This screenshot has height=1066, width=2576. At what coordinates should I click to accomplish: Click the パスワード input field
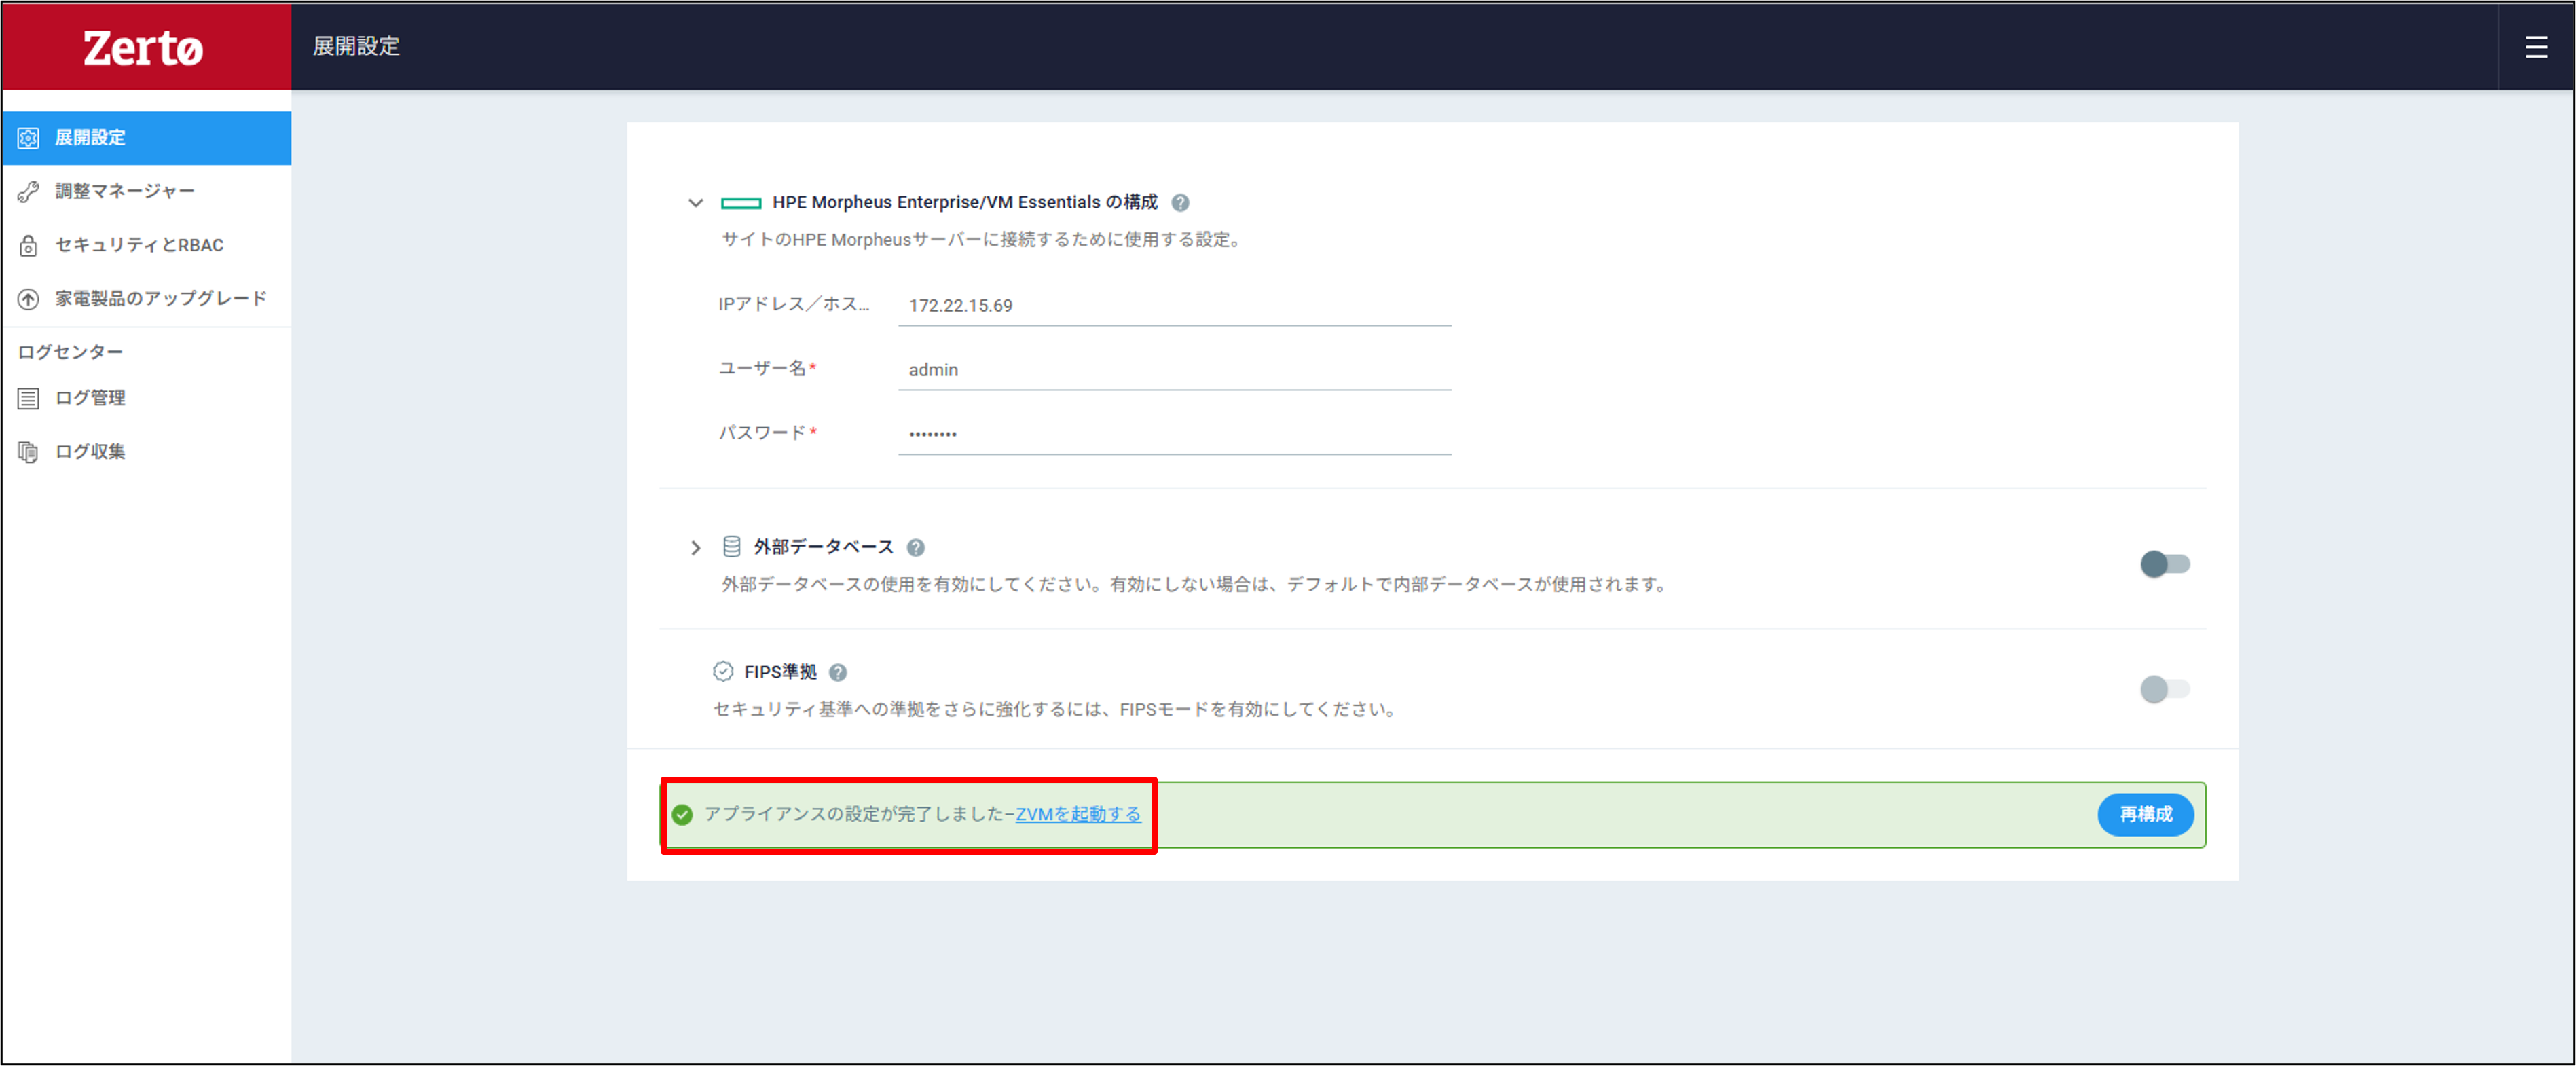(1174, 434)
